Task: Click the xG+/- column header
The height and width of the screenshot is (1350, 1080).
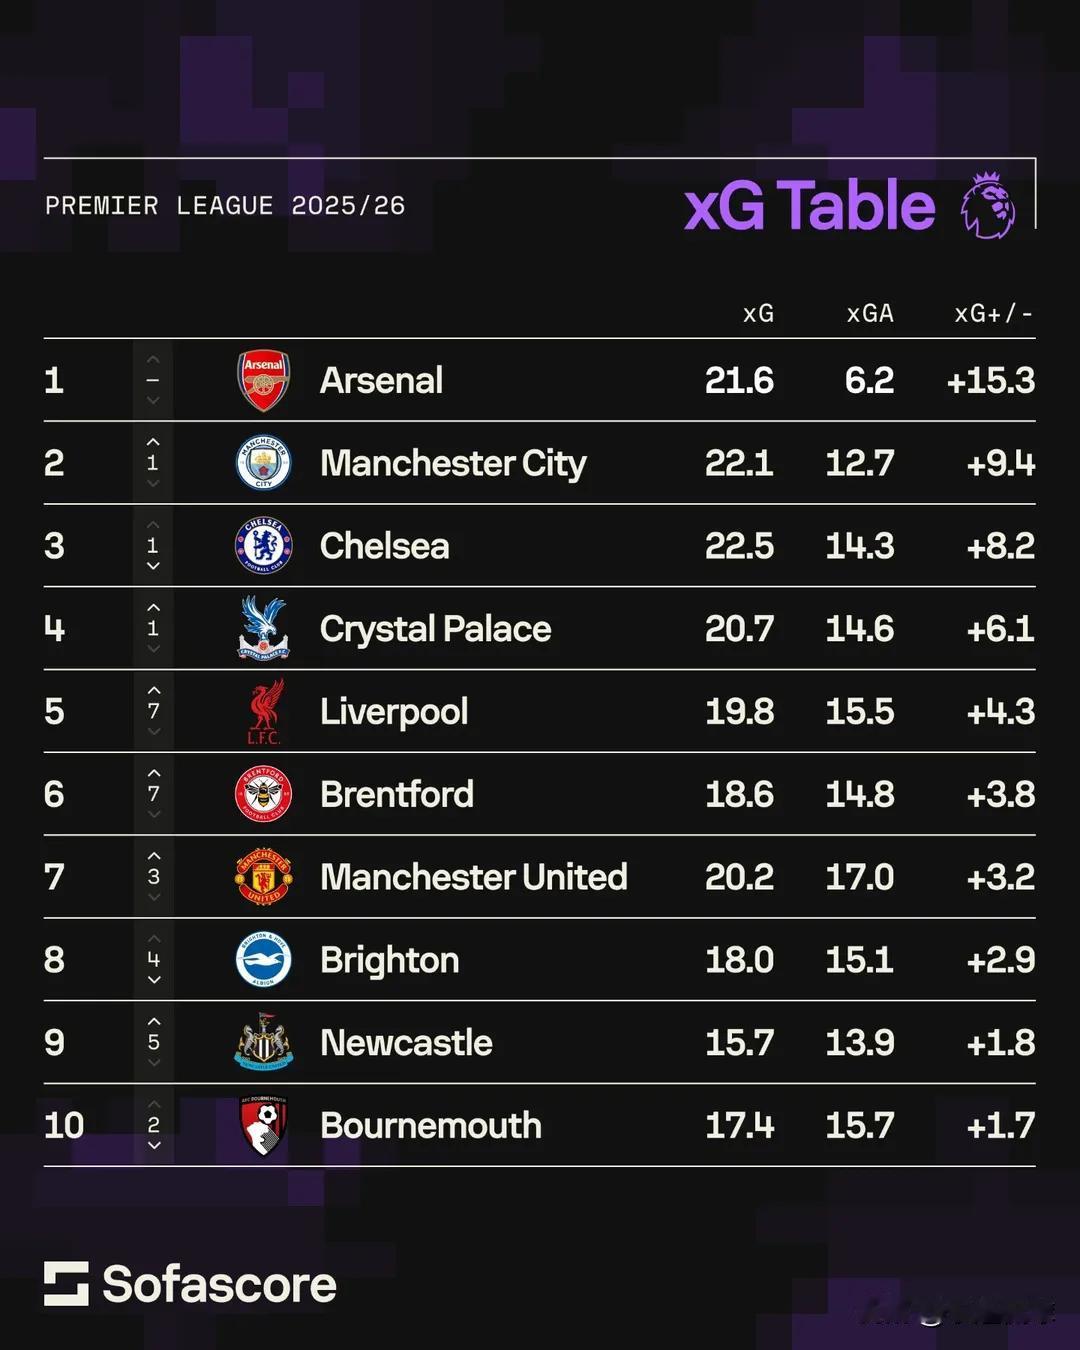Action: pyautogui.click(x=994, y=313)
